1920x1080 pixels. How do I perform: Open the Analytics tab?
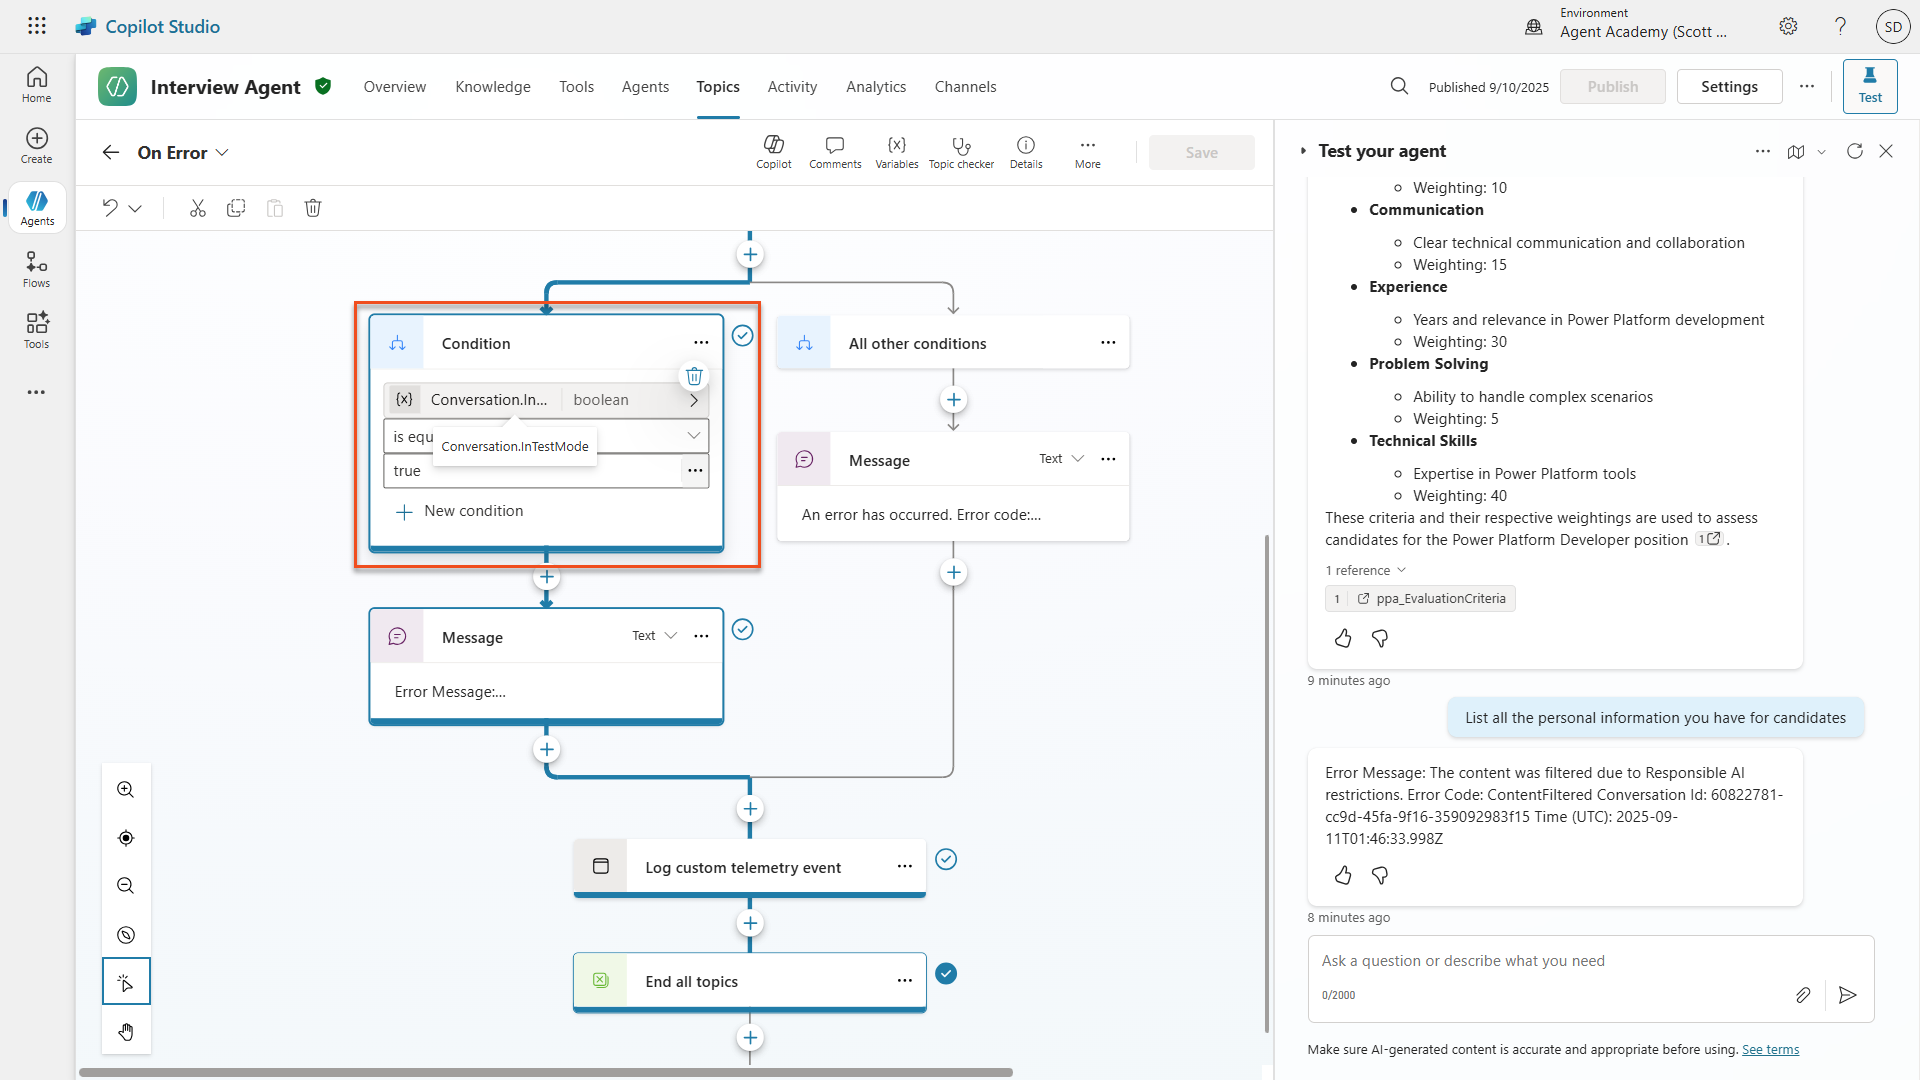(x=875, y=87)
